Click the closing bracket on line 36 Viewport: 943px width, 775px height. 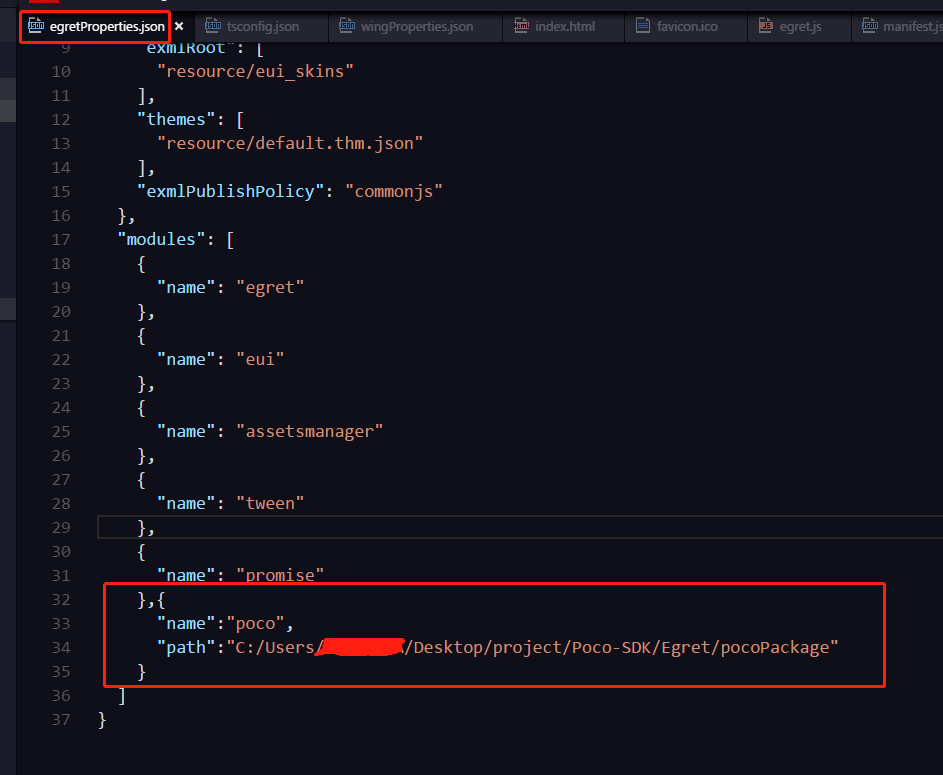pos(122,696)
